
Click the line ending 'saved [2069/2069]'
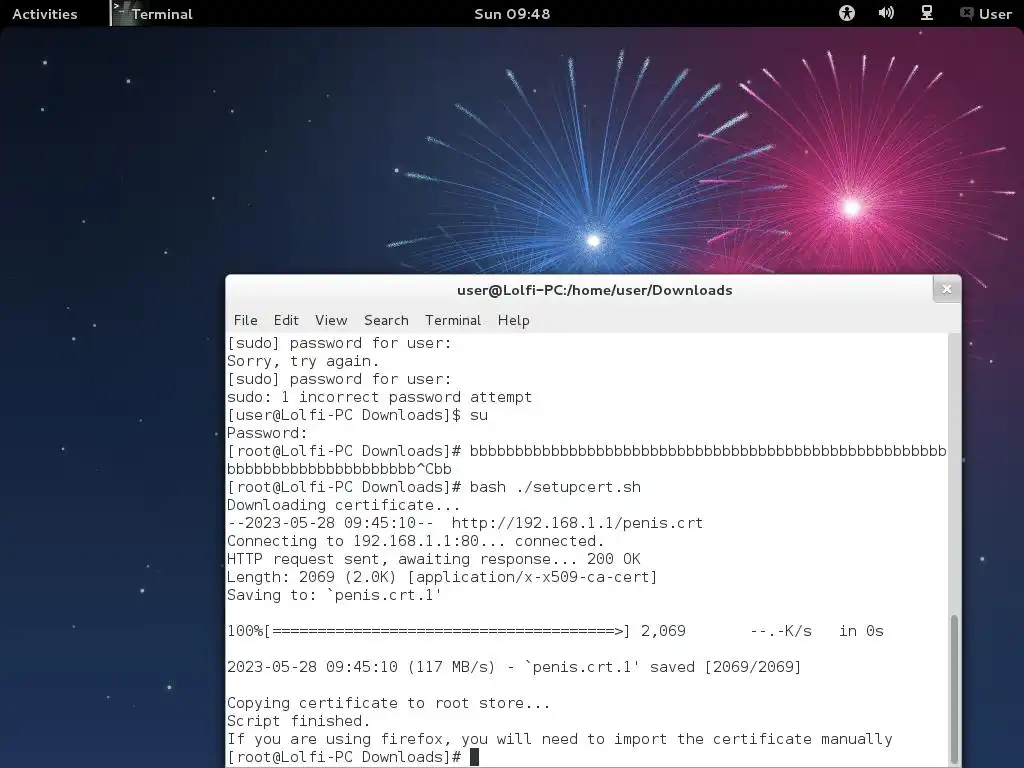pos(514,667)
